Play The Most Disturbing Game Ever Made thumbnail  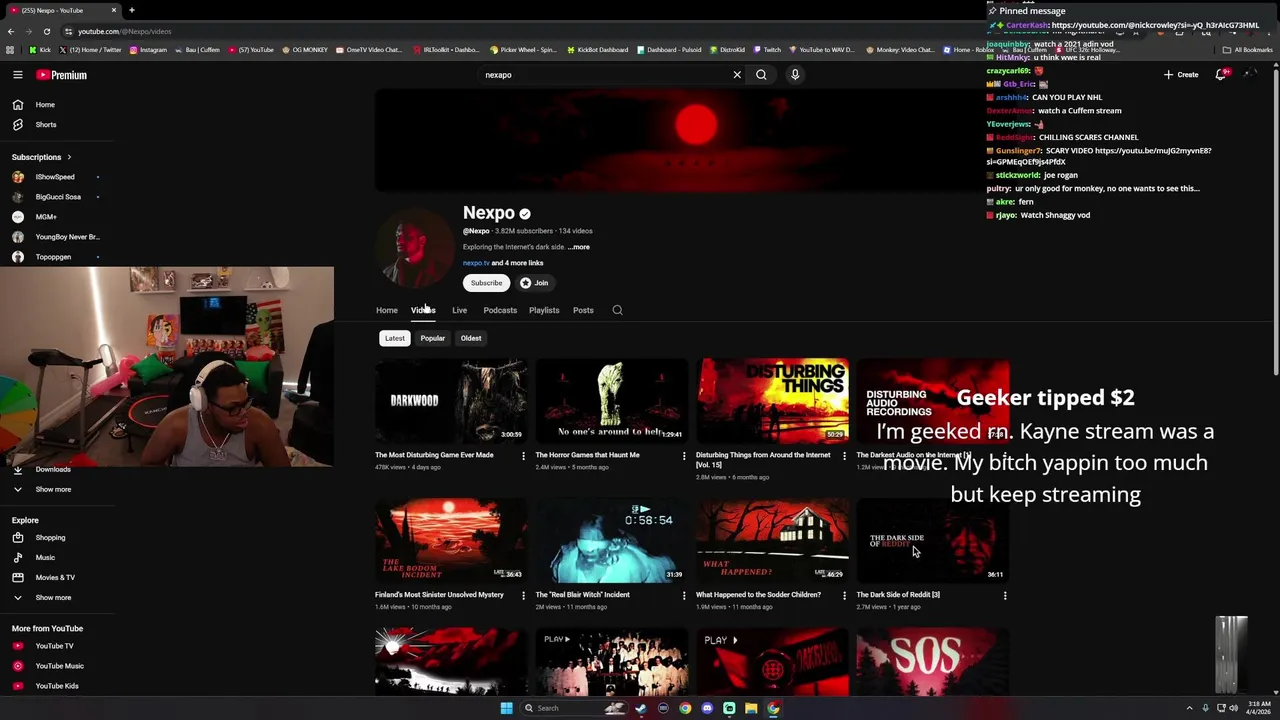[451, 400]
